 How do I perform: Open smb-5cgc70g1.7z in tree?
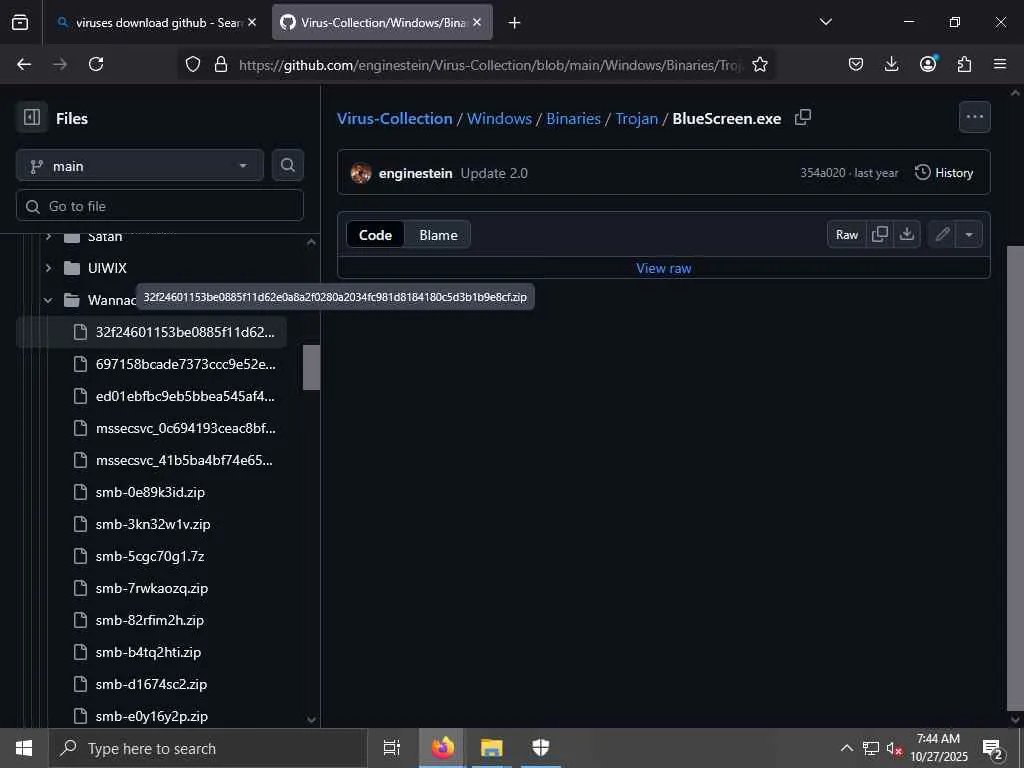(152, 556)
